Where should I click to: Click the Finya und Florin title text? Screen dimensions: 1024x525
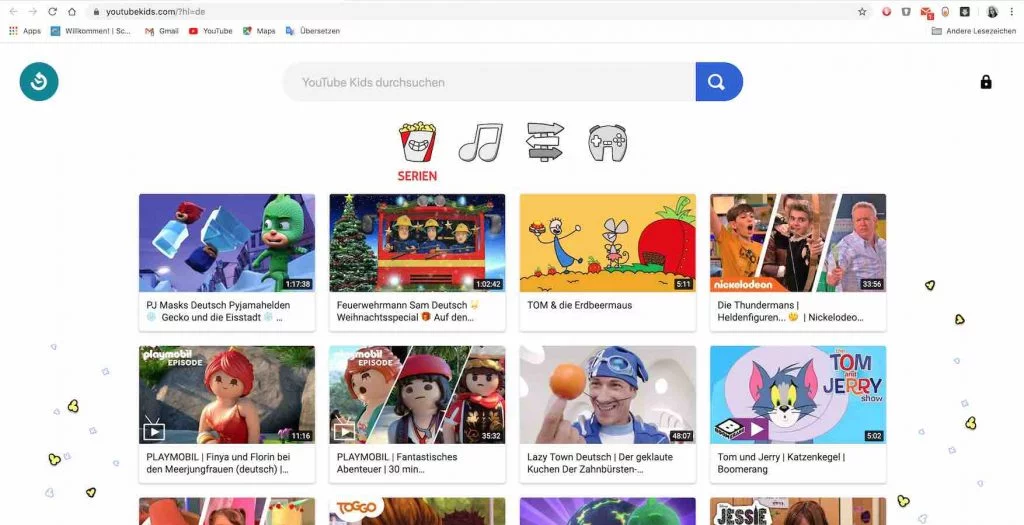[218, 463]
